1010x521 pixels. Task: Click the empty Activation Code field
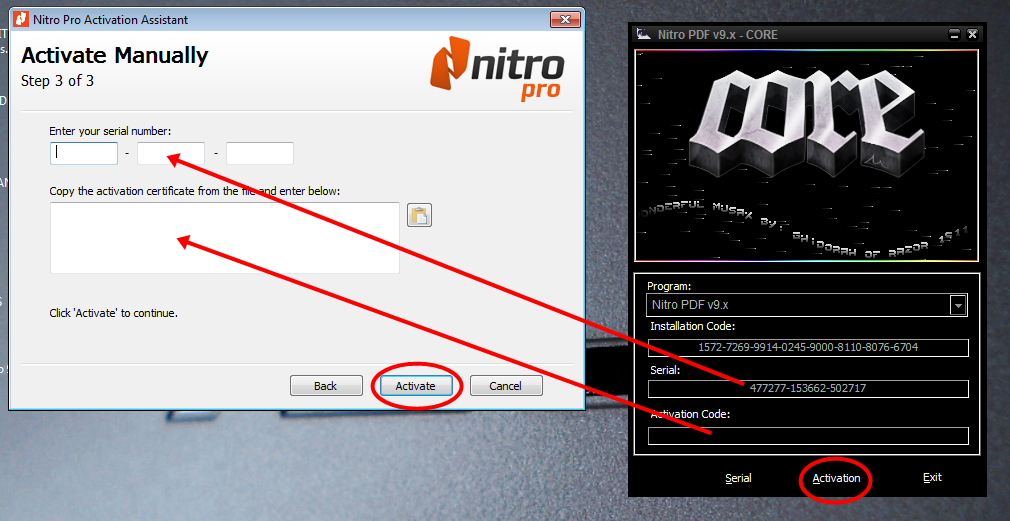pyautogui.click(x=808, y=436)
